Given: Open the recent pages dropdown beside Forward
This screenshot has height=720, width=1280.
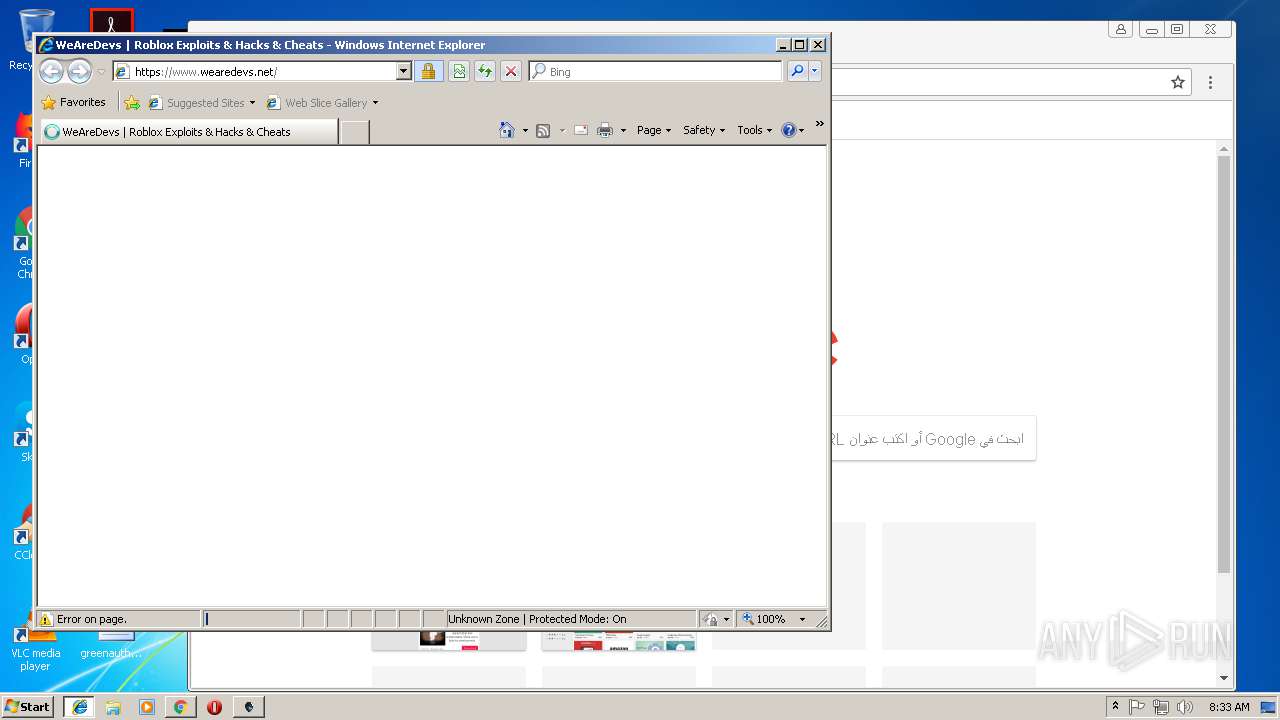Looking at the screenshot, I should (101, 72).
